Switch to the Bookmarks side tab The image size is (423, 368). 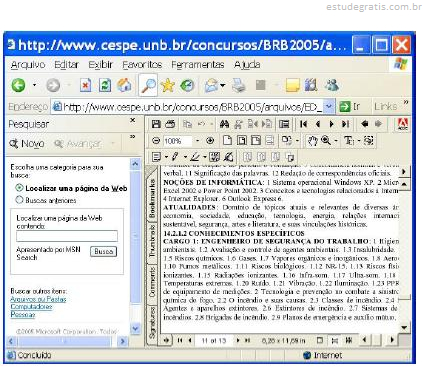(152, 198)
